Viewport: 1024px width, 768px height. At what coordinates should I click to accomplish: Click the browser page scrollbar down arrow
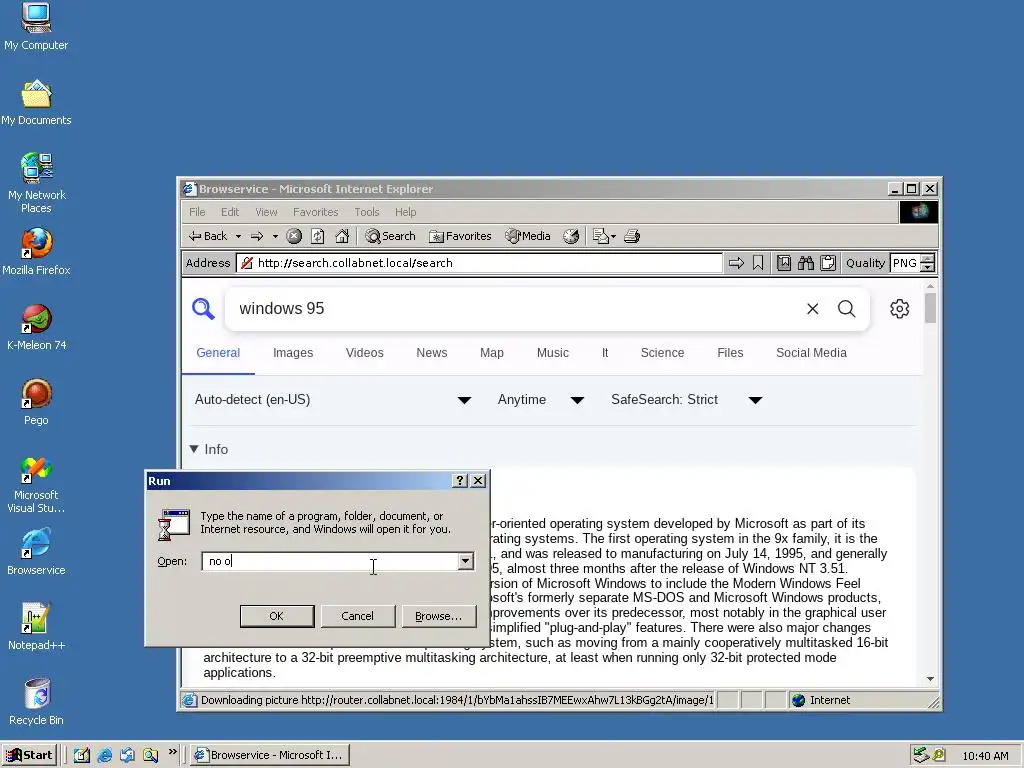click(931, 679)
